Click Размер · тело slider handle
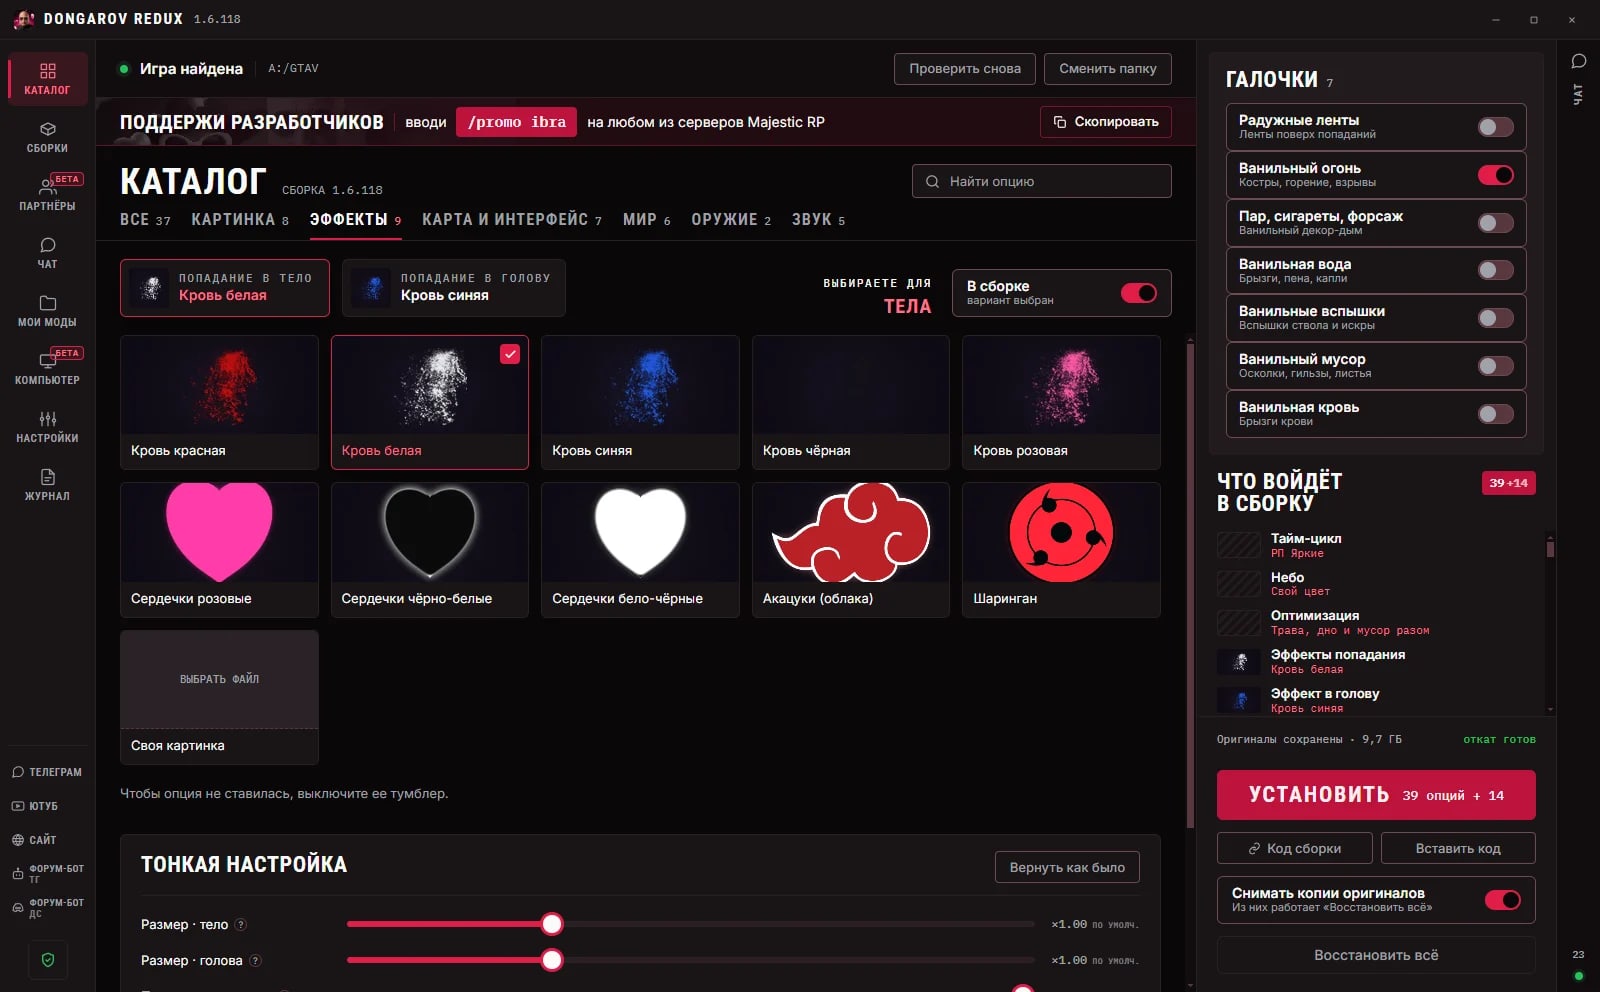This screenshot has width=1600, height=992. [x=552, y=924]
